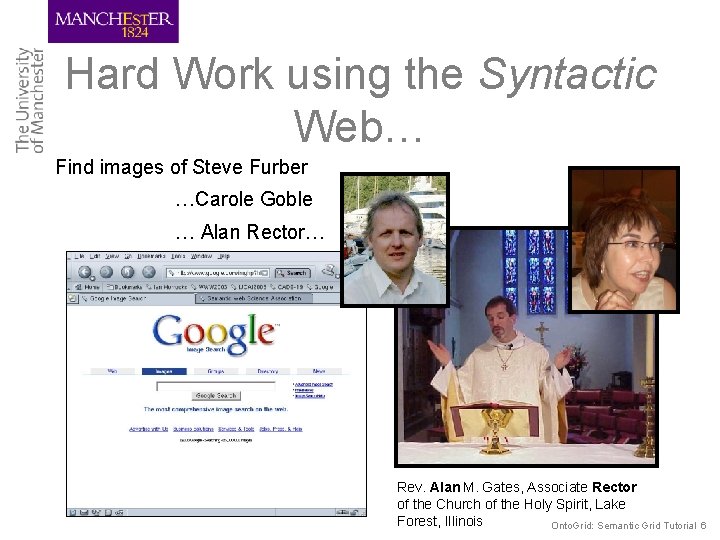
Task: Open the Advertise with Us link
Action: 149,429
